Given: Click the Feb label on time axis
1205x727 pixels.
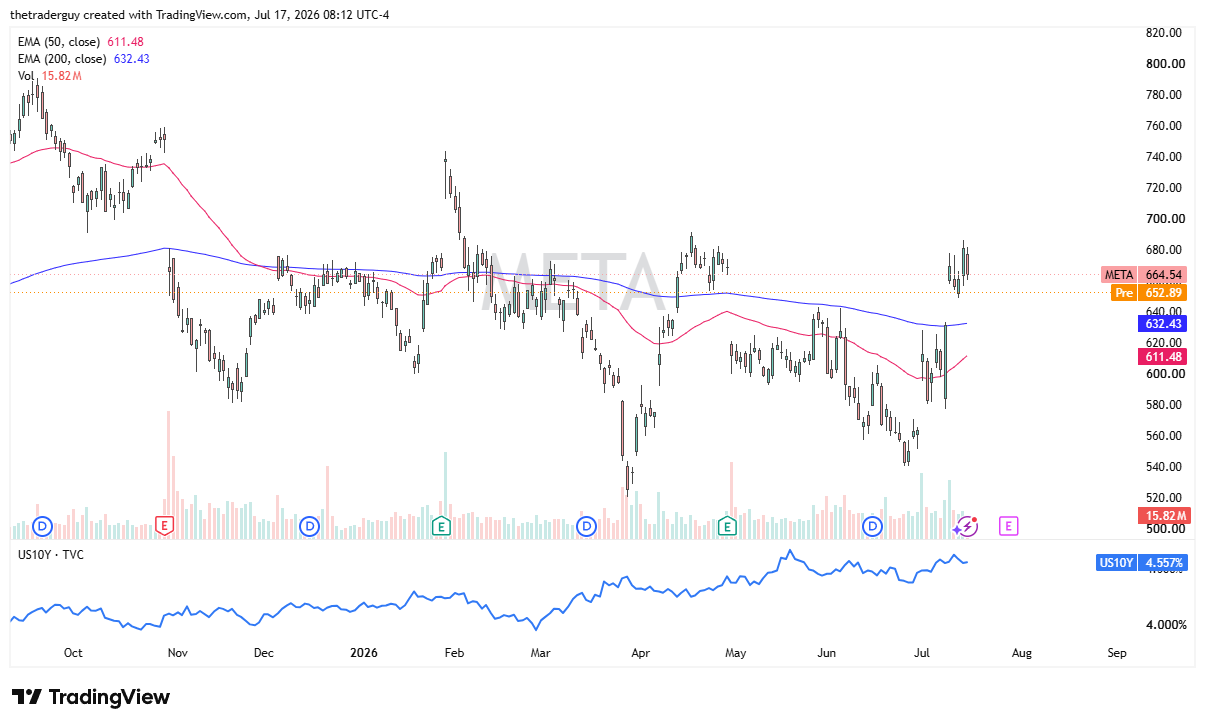Looking at the screenshot, I should pyautogui.click(x=454, y=653).
